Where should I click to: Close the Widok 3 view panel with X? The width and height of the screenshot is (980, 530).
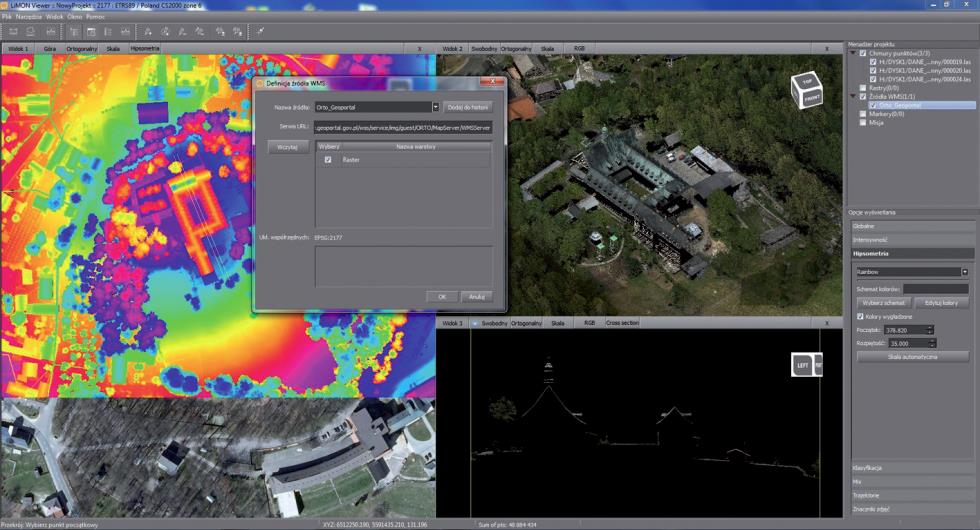point(826,323)
